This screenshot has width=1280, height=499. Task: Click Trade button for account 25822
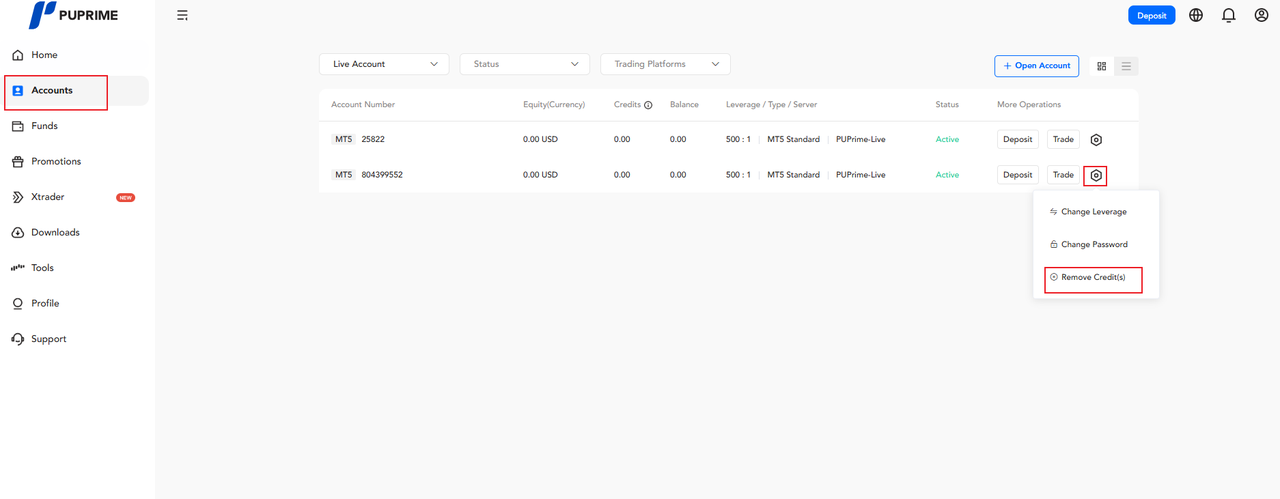(x=1063, y=140)
